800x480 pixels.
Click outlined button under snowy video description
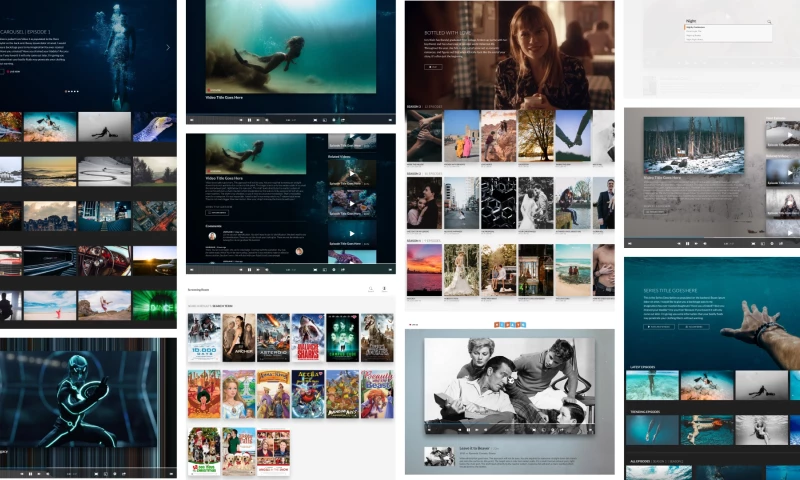(x=655, y=211)
